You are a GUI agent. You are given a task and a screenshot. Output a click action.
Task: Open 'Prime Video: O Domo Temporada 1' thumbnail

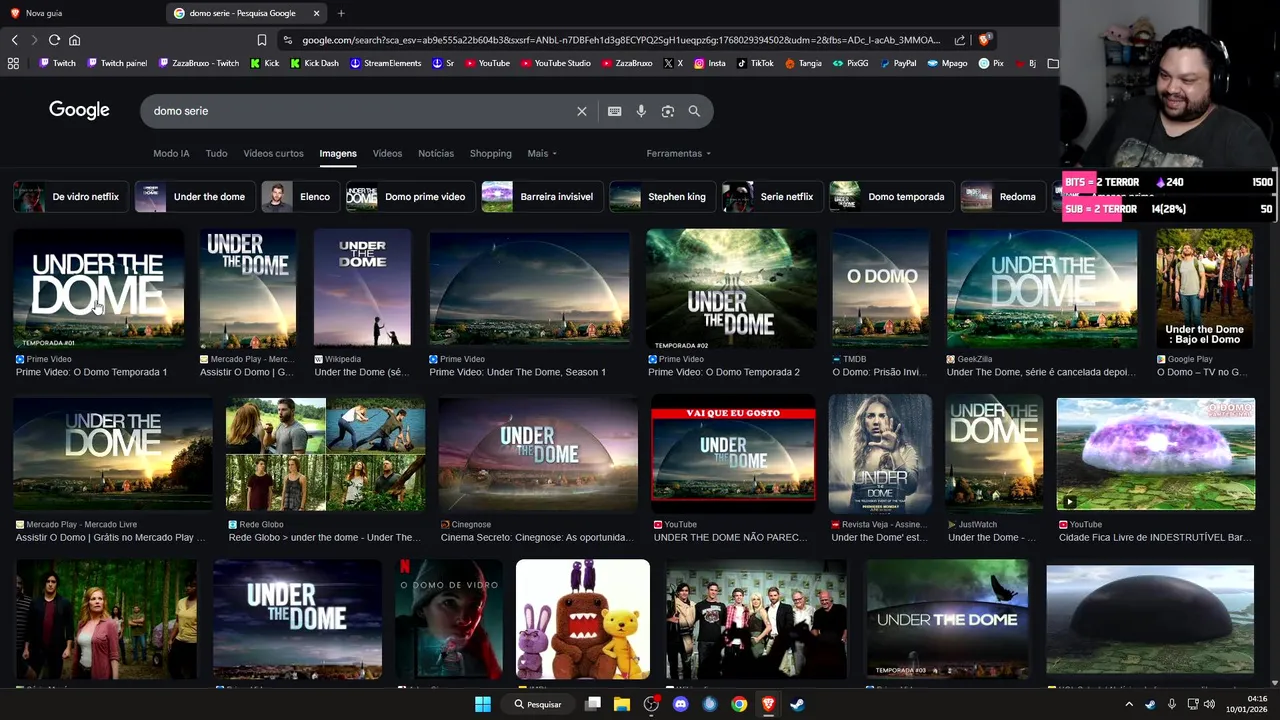(x=98, y=288)
